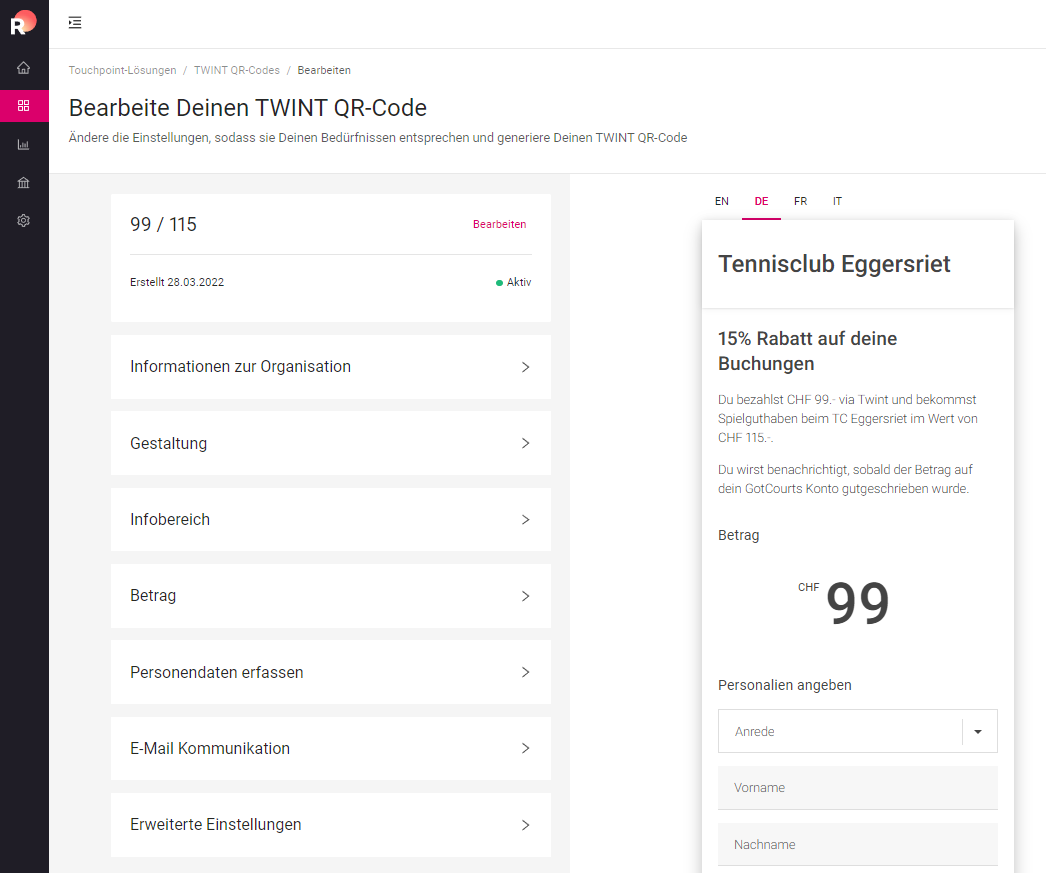Expand Personendaten erfassen section
Image resolution: width=1046 pixels, height=873 pixels.
click(331, 672)
